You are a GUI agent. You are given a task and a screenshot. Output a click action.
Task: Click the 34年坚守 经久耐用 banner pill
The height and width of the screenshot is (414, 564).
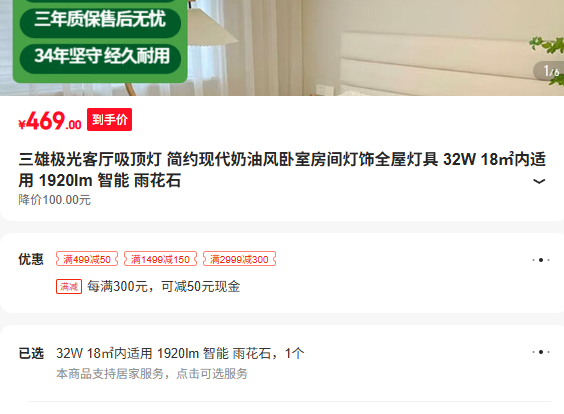click(x=100, y=57)
